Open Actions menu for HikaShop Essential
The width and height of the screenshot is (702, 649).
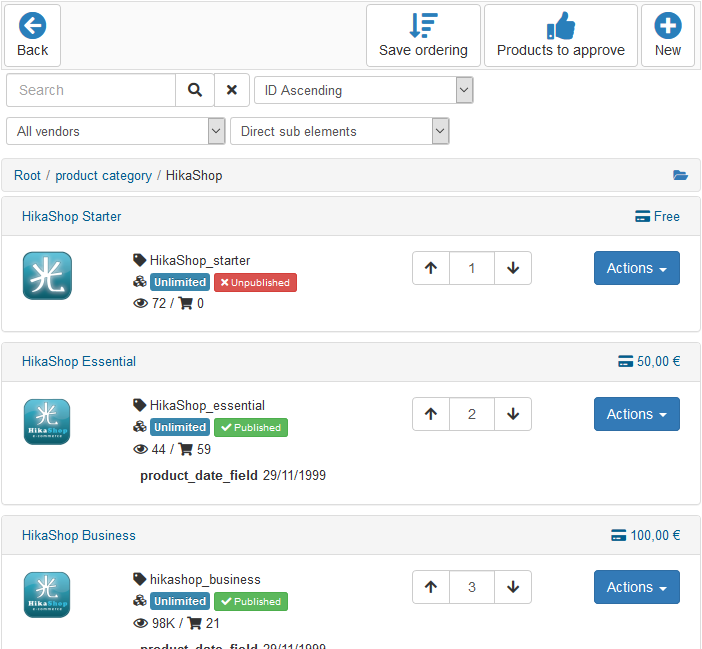point(637,414)
